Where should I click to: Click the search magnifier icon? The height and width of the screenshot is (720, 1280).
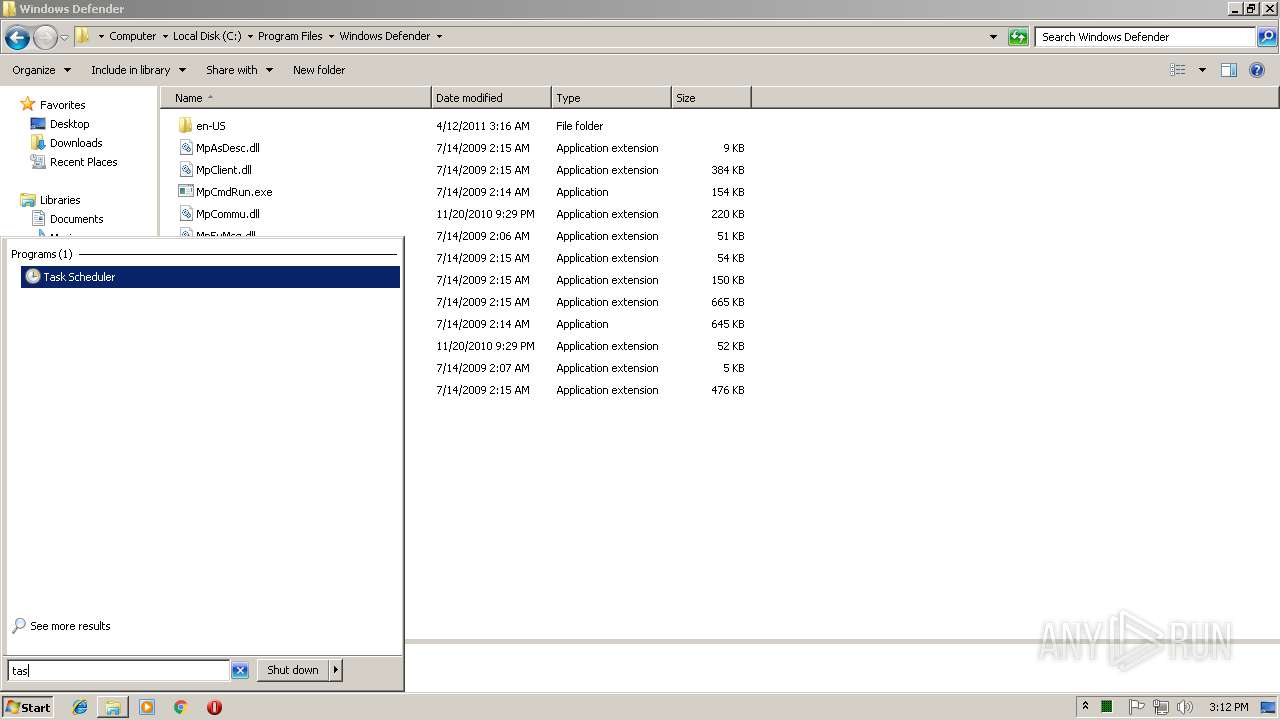(1267, 37)
